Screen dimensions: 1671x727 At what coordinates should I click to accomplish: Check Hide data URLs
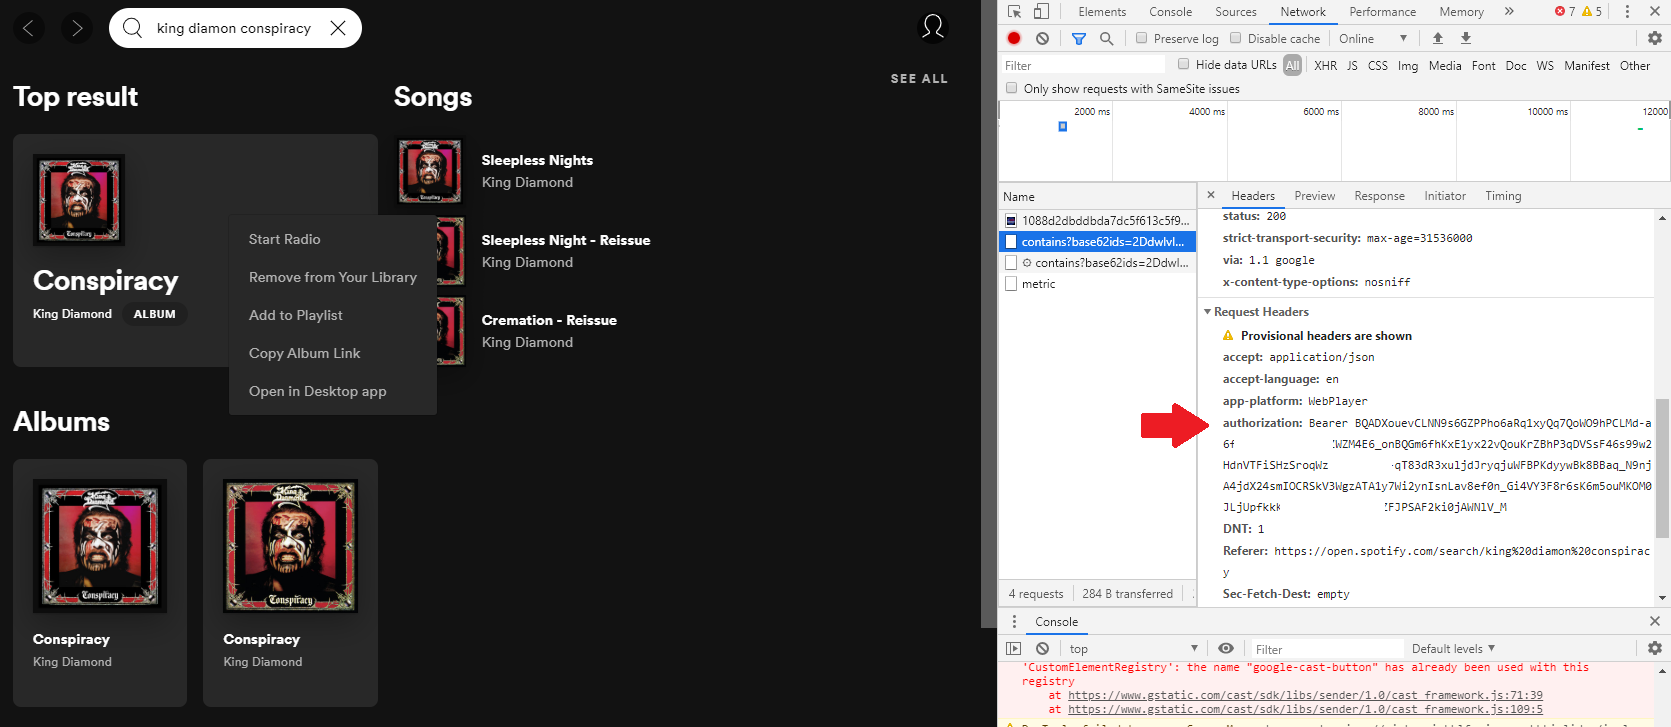pos(1184,64)
